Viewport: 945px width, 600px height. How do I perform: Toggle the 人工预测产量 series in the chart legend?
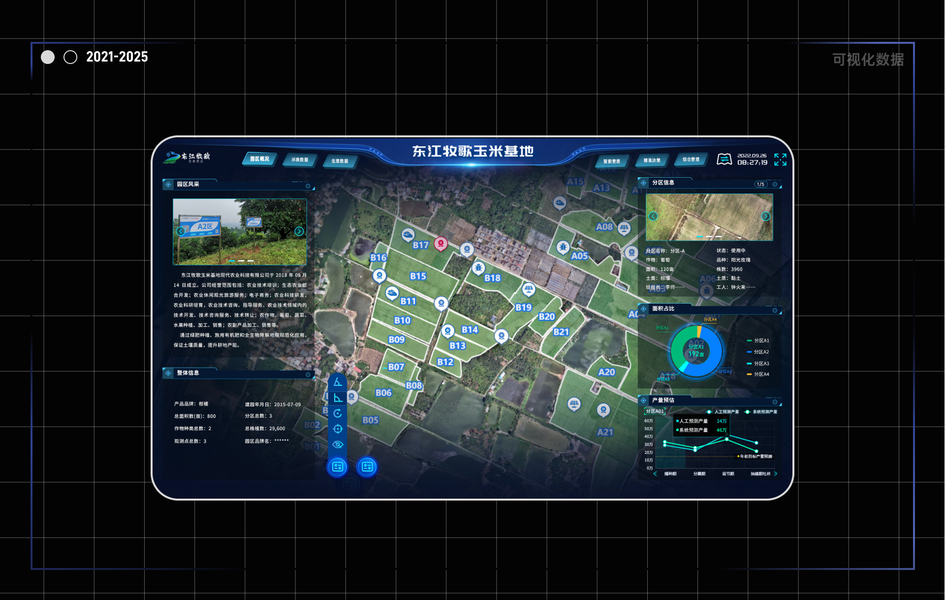(x=723, y=412)
